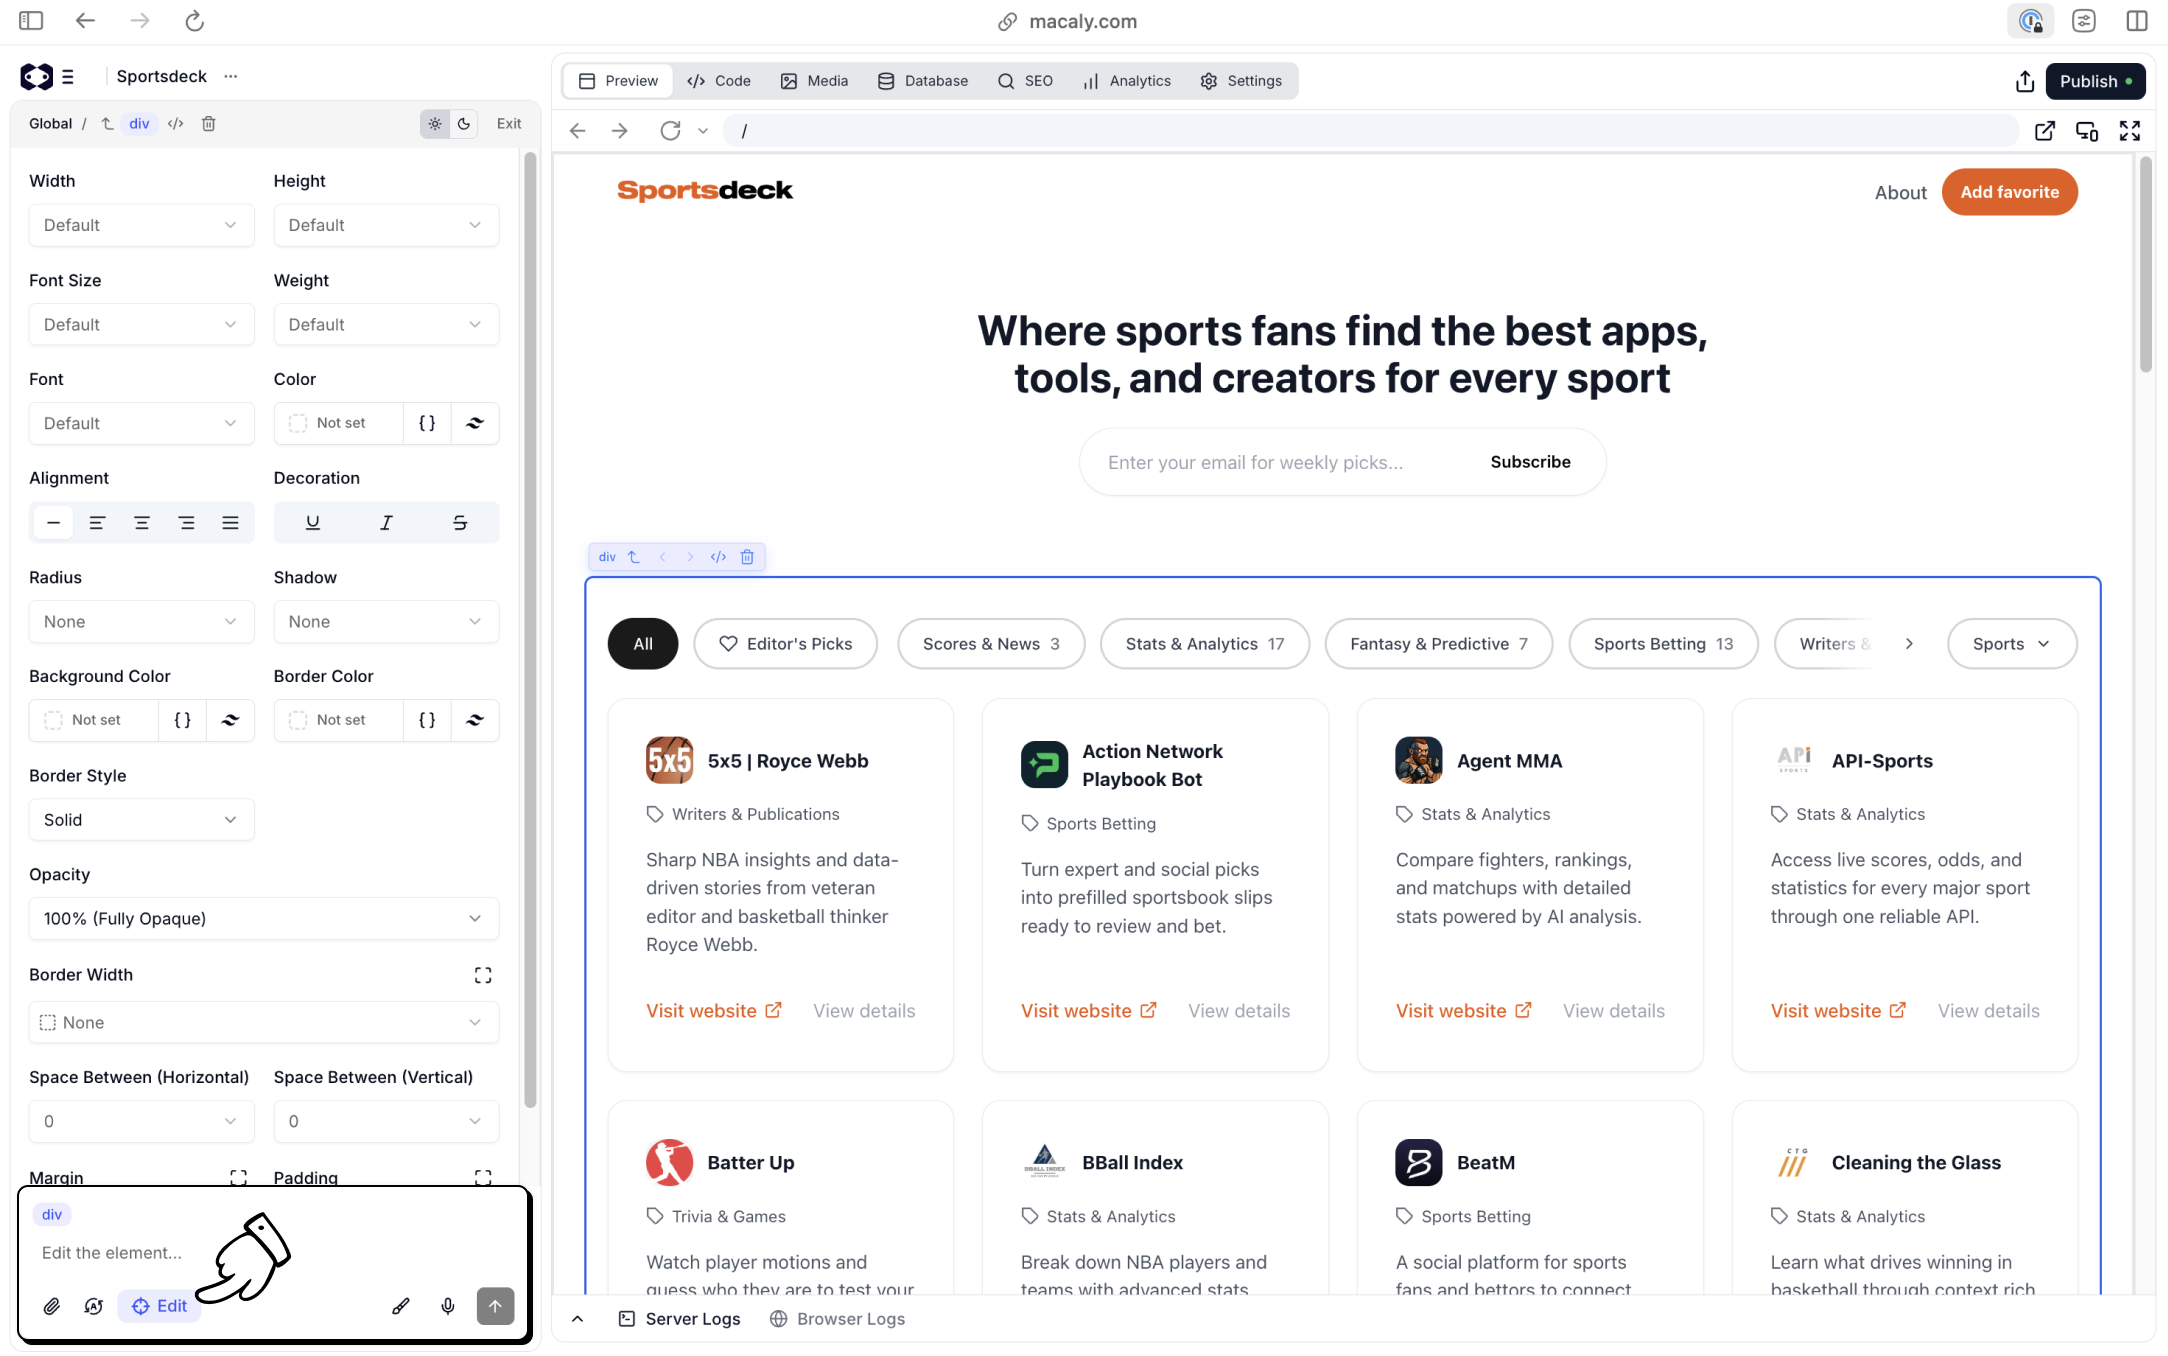This screenshot has height=1356, width=2168.
Task: Click the Publish button
Action: (2094, 81)
